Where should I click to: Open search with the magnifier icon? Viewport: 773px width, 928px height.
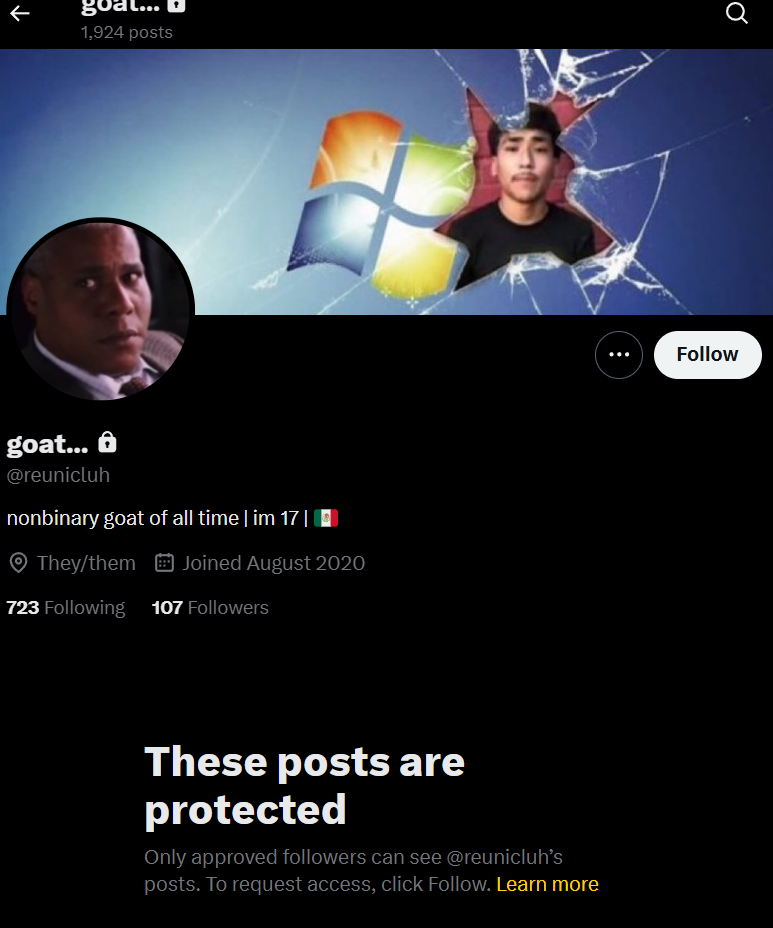coord(737,12)
